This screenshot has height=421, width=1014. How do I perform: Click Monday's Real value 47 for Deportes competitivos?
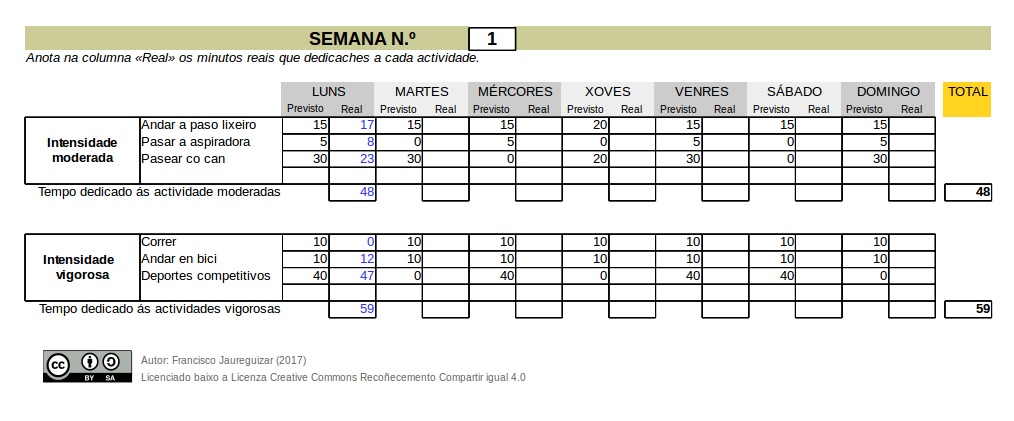click(352, 275)
